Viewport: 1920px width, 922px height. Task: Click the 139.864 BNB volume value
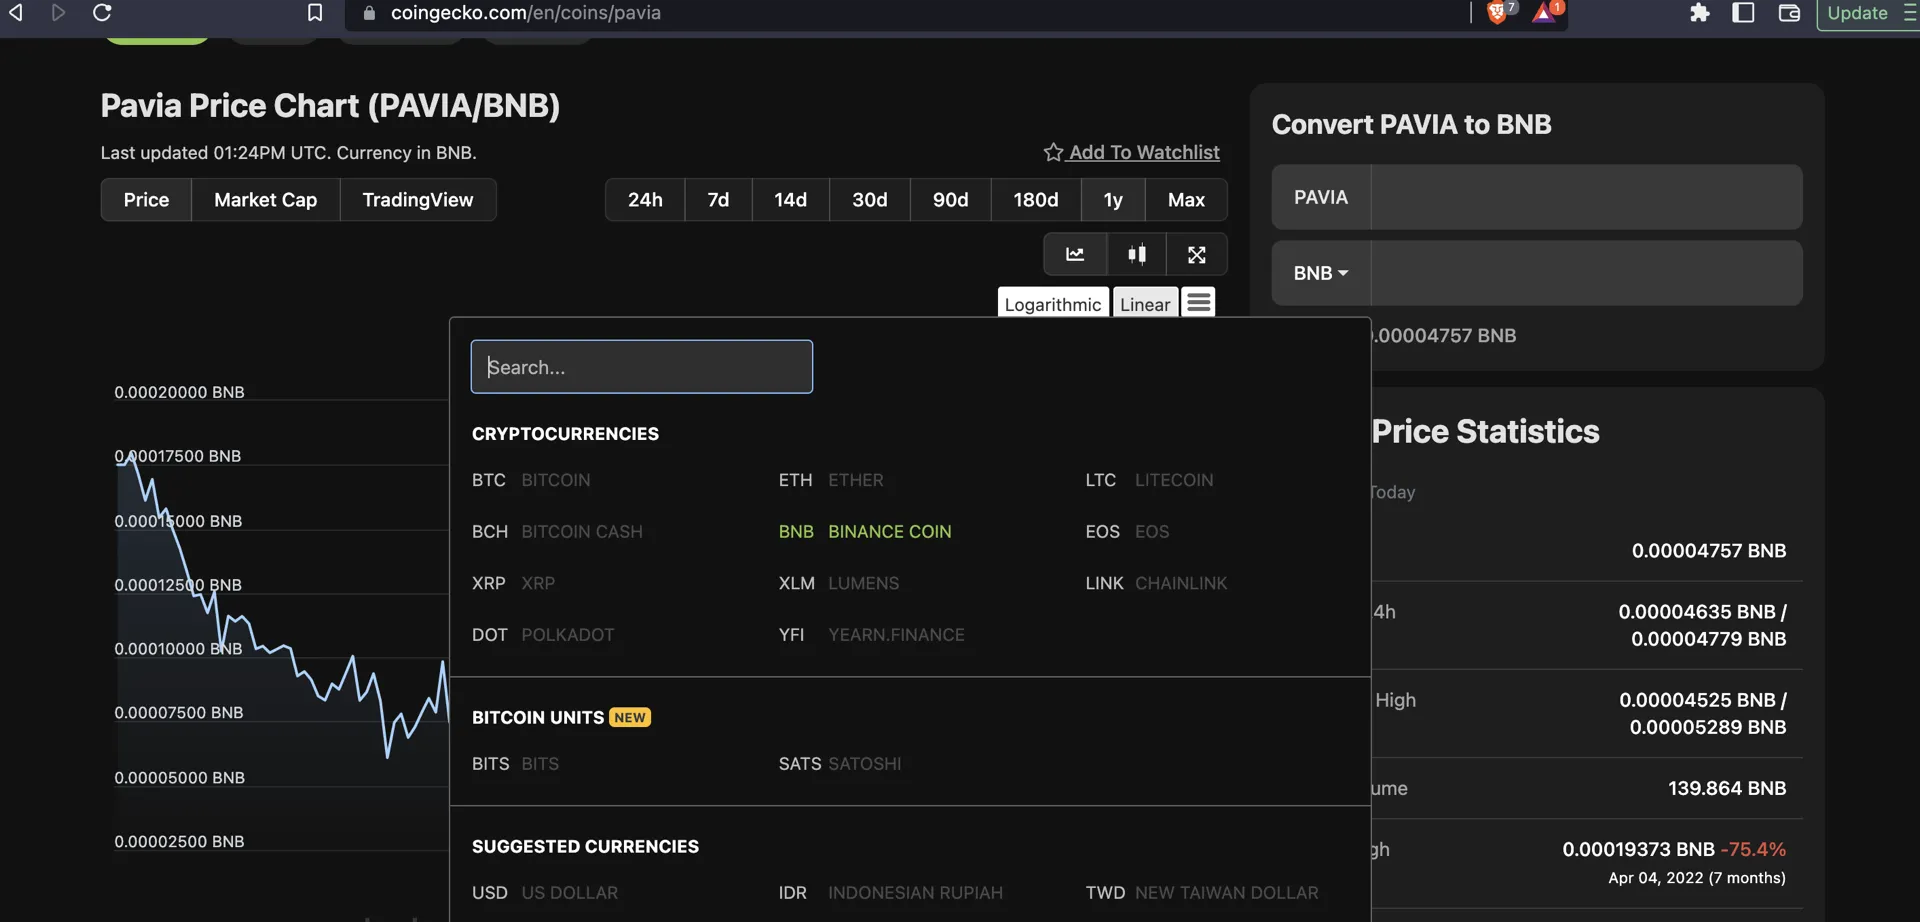pos(1727,789)
